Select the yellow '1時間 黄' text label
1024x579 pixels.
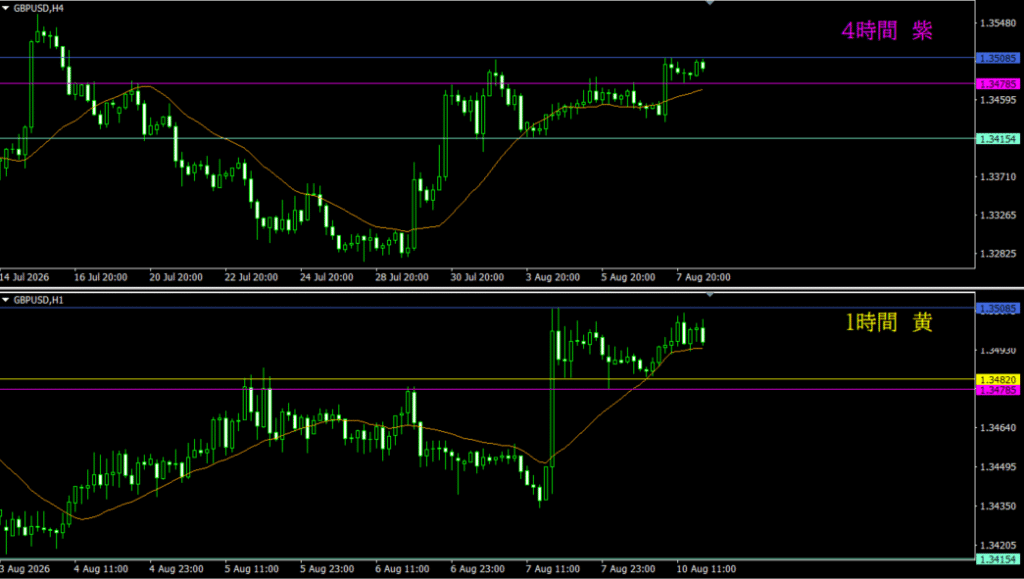[x=889, y=322]
